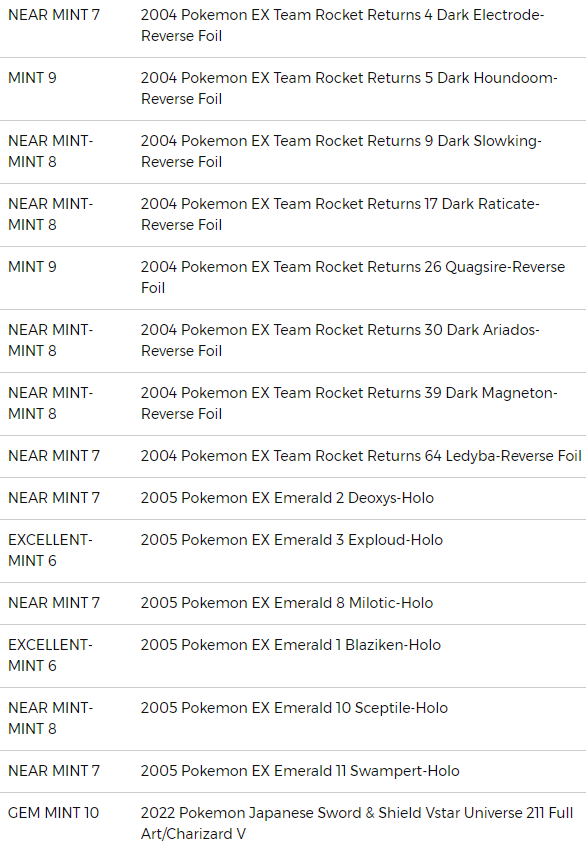
Task: Click the Emerald 1 Blaziken-Holo listing
Action: [293, 656]
